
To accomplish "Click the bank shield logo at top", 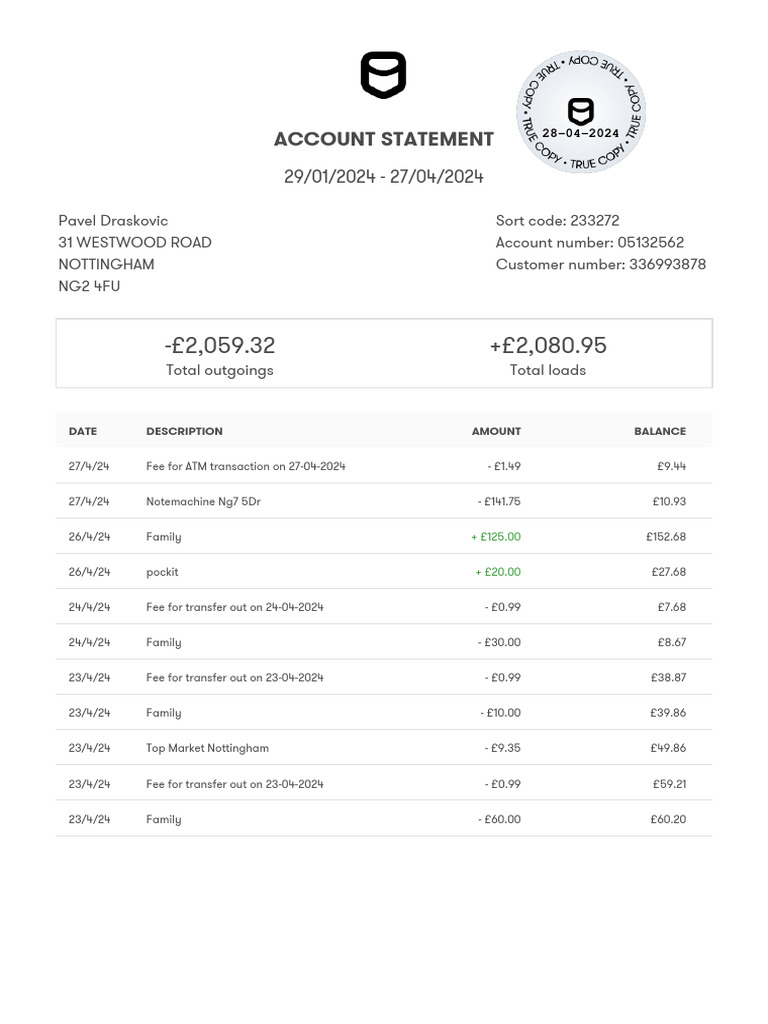I will [383, 75].
